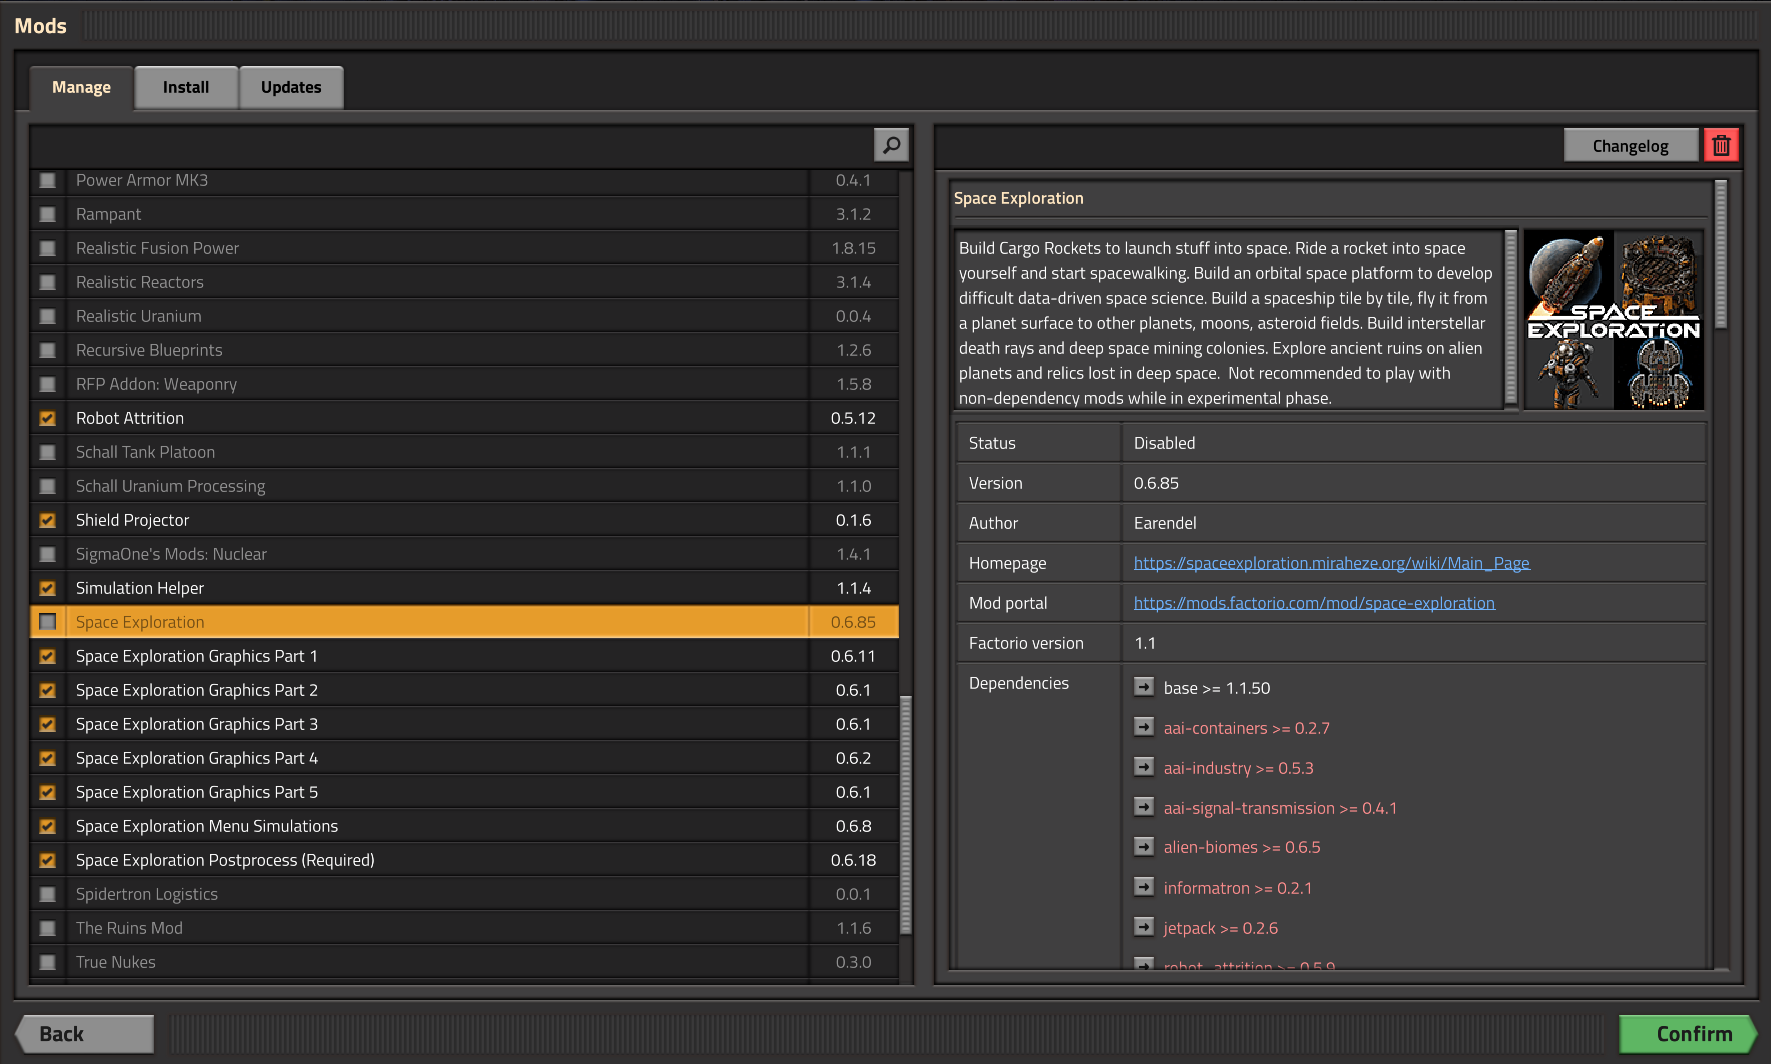Select the RFP Addon: Weaponry row
1771x1064 pixels.
tap(464, 384)
